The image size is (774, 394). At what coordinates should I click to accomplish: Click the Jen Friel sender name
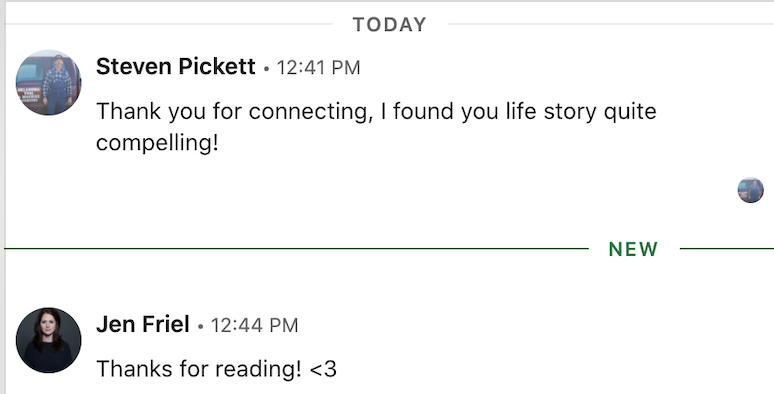143,325
